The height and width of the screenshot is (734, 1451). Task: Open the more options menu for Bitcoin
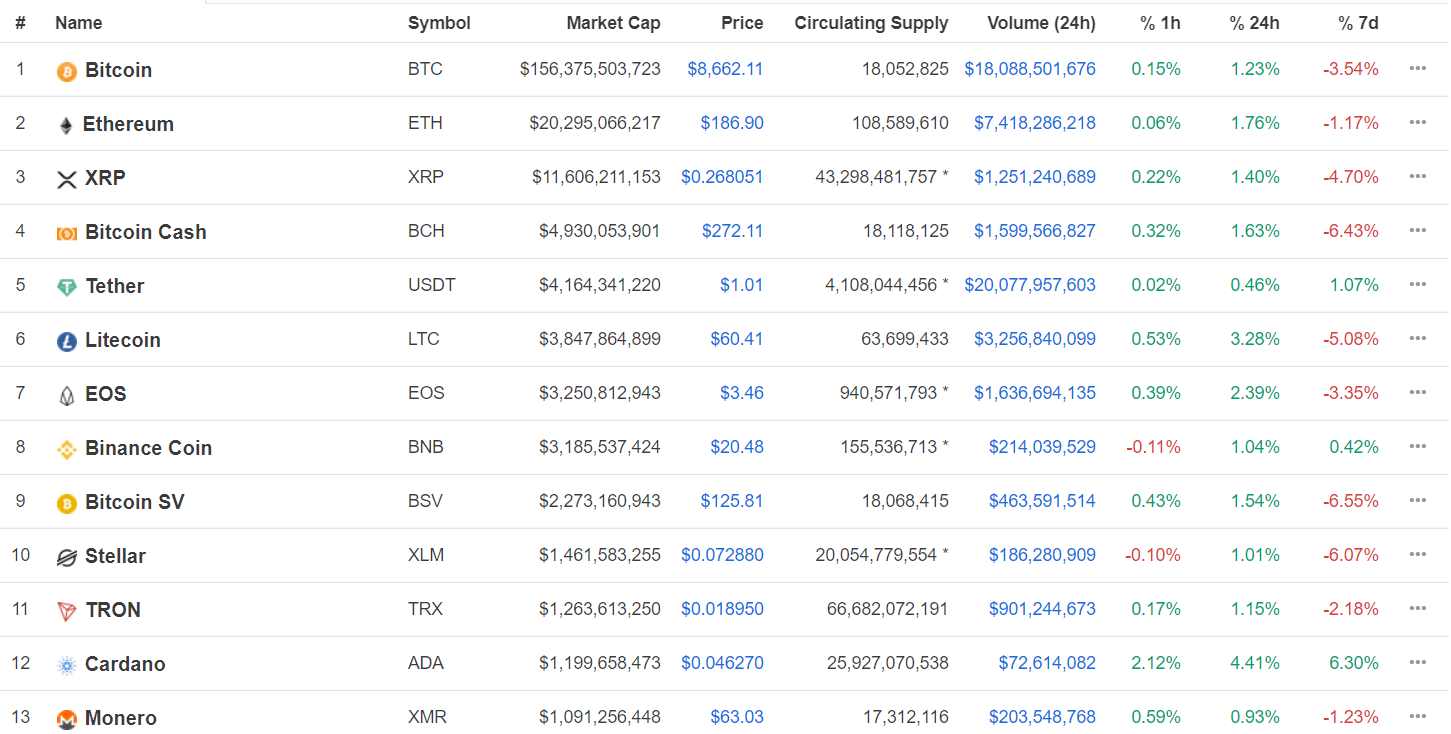pyautogui.click(x=1417, y=69)
